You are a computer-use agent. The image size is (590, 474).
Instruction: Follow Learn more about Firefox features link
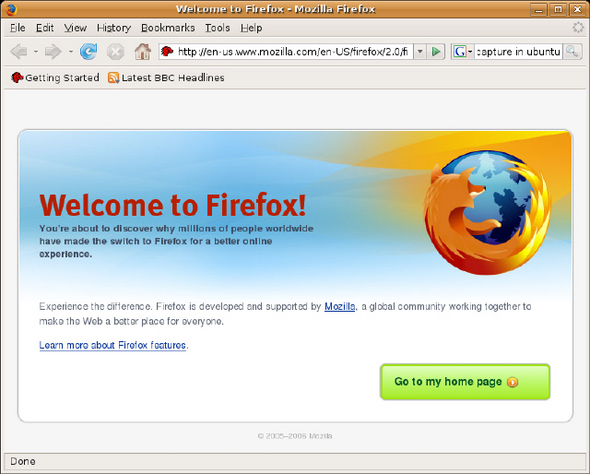113,345
